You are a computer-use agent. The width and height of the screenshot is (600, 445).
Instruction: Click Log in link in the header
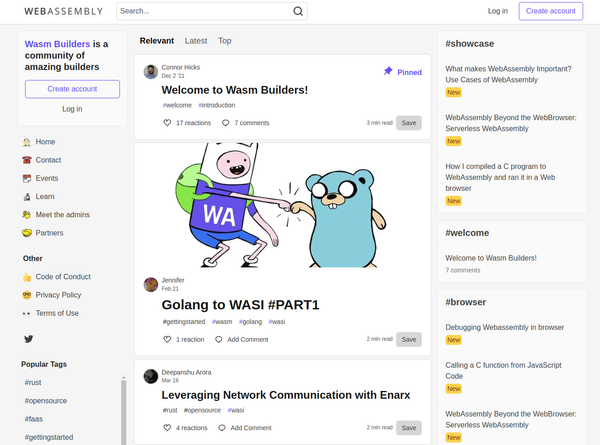[x=497, y=11]
